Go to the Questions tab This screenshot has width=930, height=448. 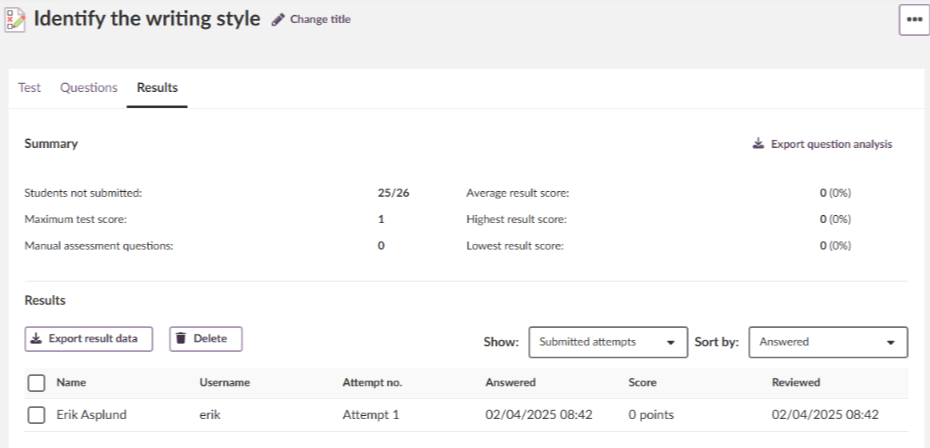[x=89, y=88]
